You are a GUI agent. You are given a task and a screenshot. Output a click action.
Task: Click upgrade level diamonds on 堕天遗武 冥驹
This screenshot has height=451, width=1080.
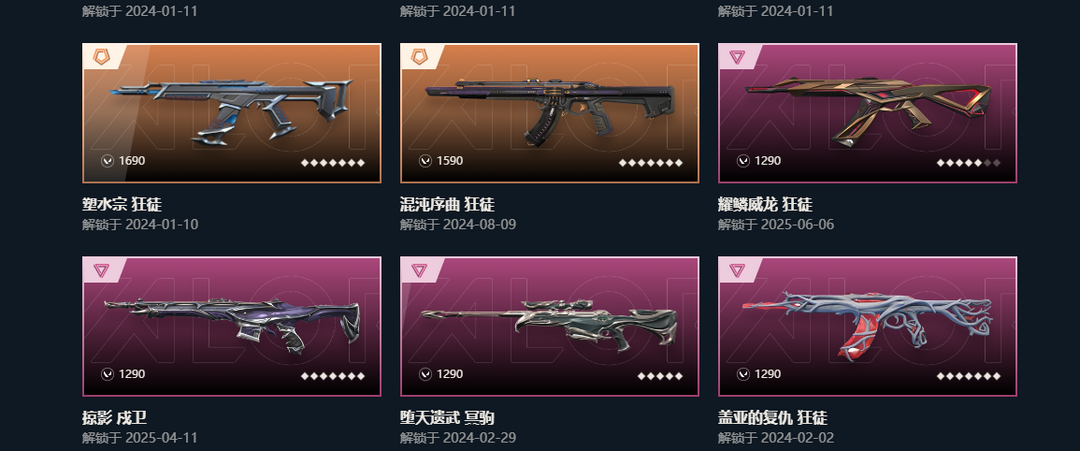(660, 377)
